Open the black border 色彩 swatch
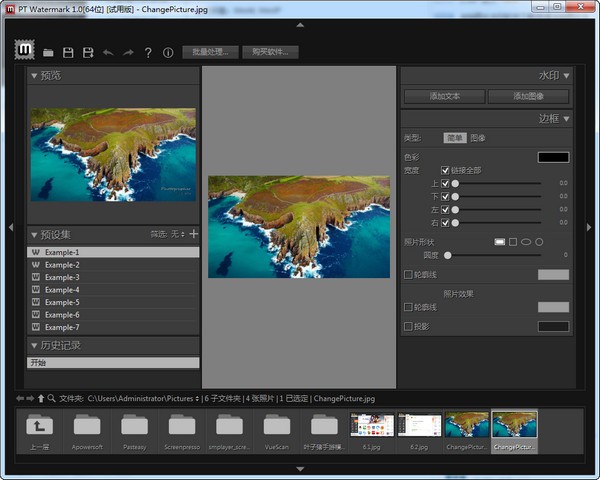 553,156
